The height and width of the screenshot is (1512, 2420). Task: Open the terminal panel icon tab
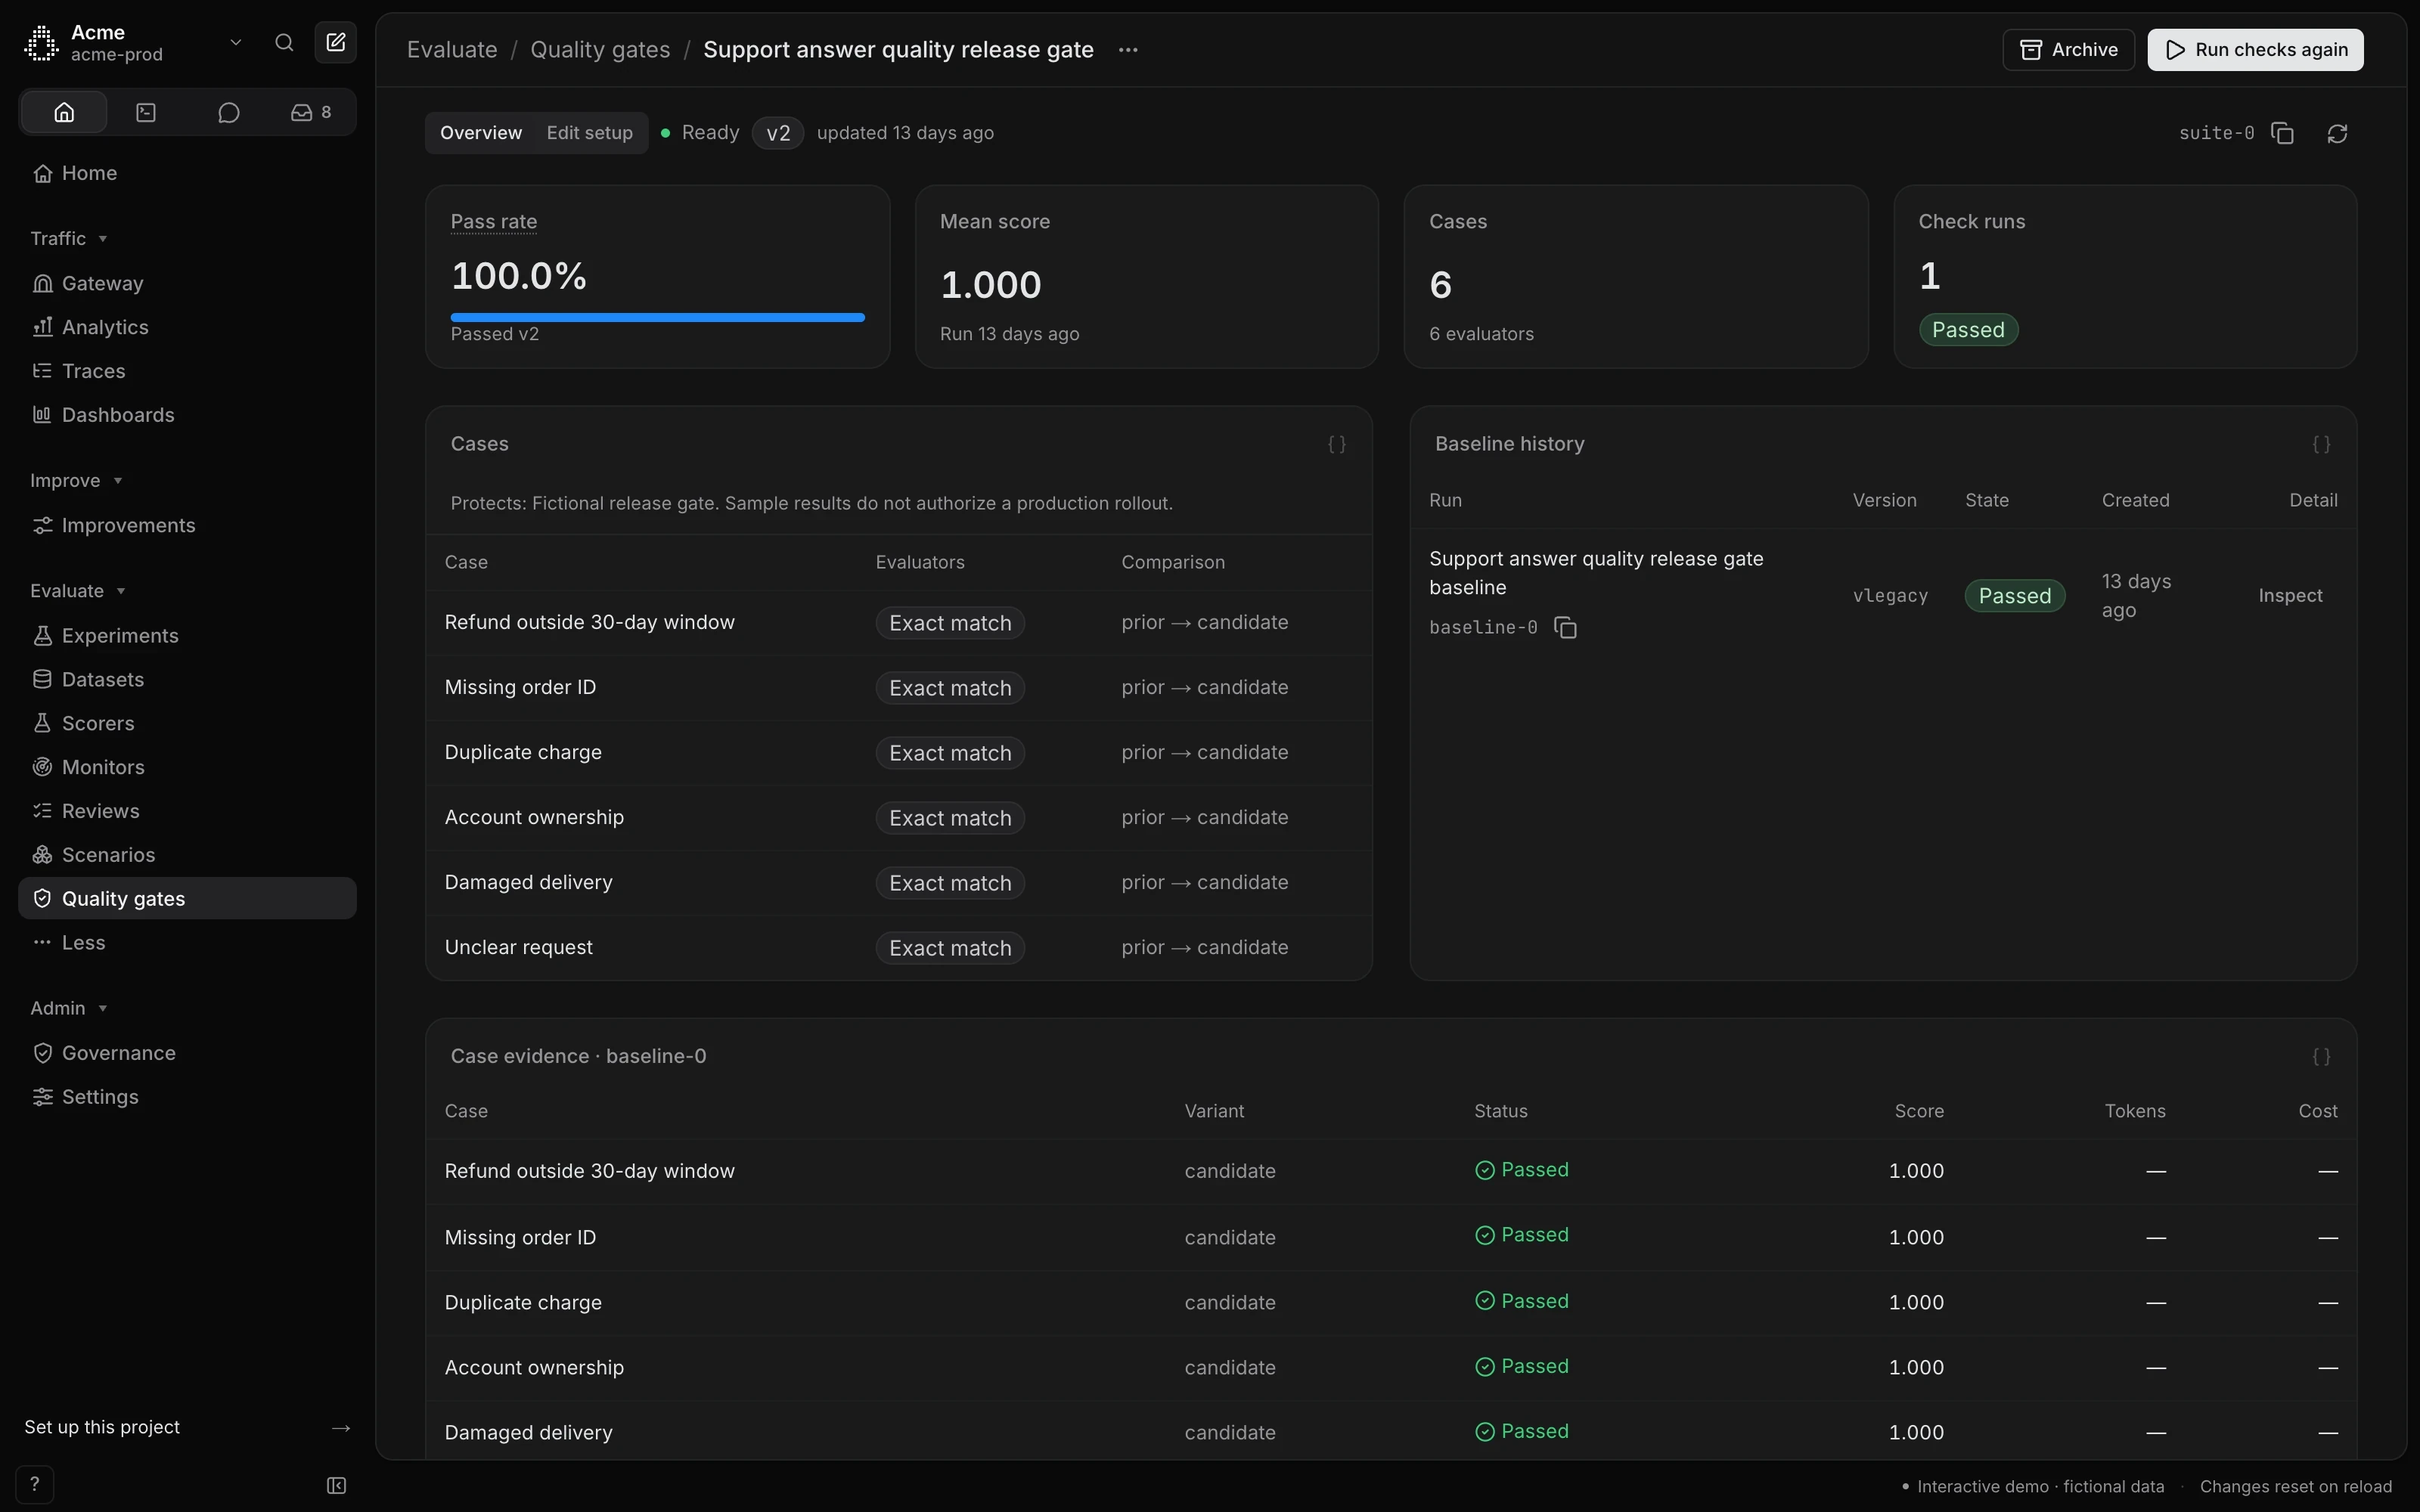click(x=146, y=112)
